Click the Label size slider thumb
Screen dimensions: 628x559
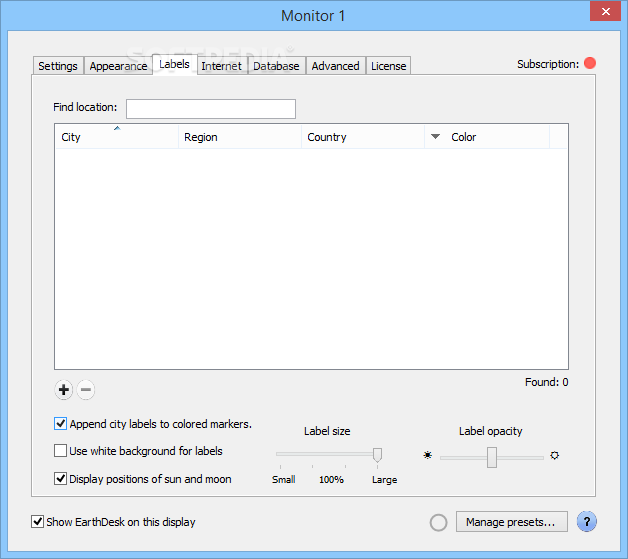(377, 455)
